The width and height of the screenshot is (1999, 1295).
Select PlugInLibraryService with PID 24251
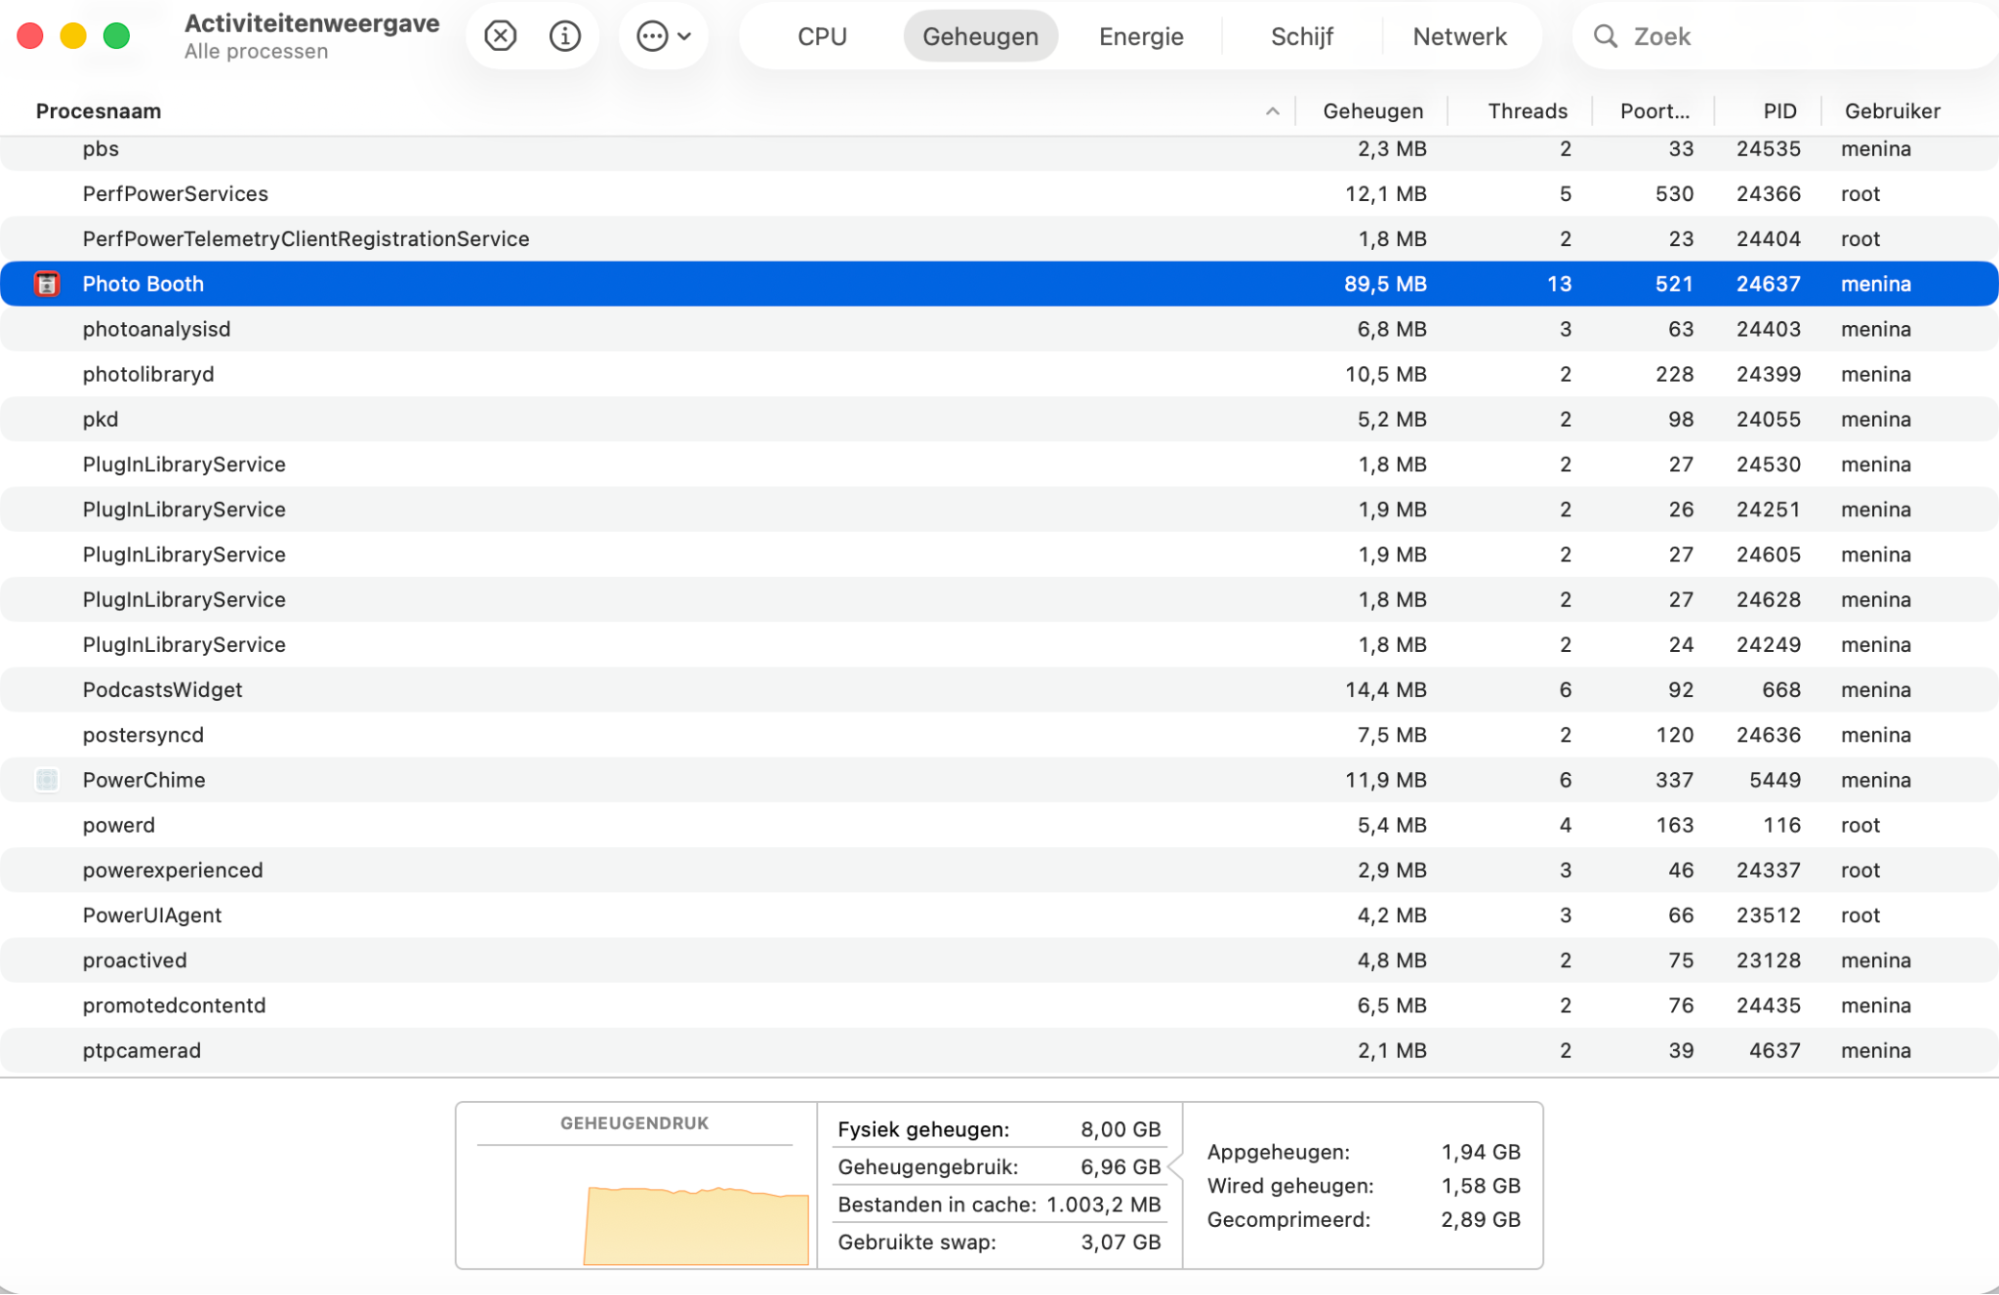999,509
